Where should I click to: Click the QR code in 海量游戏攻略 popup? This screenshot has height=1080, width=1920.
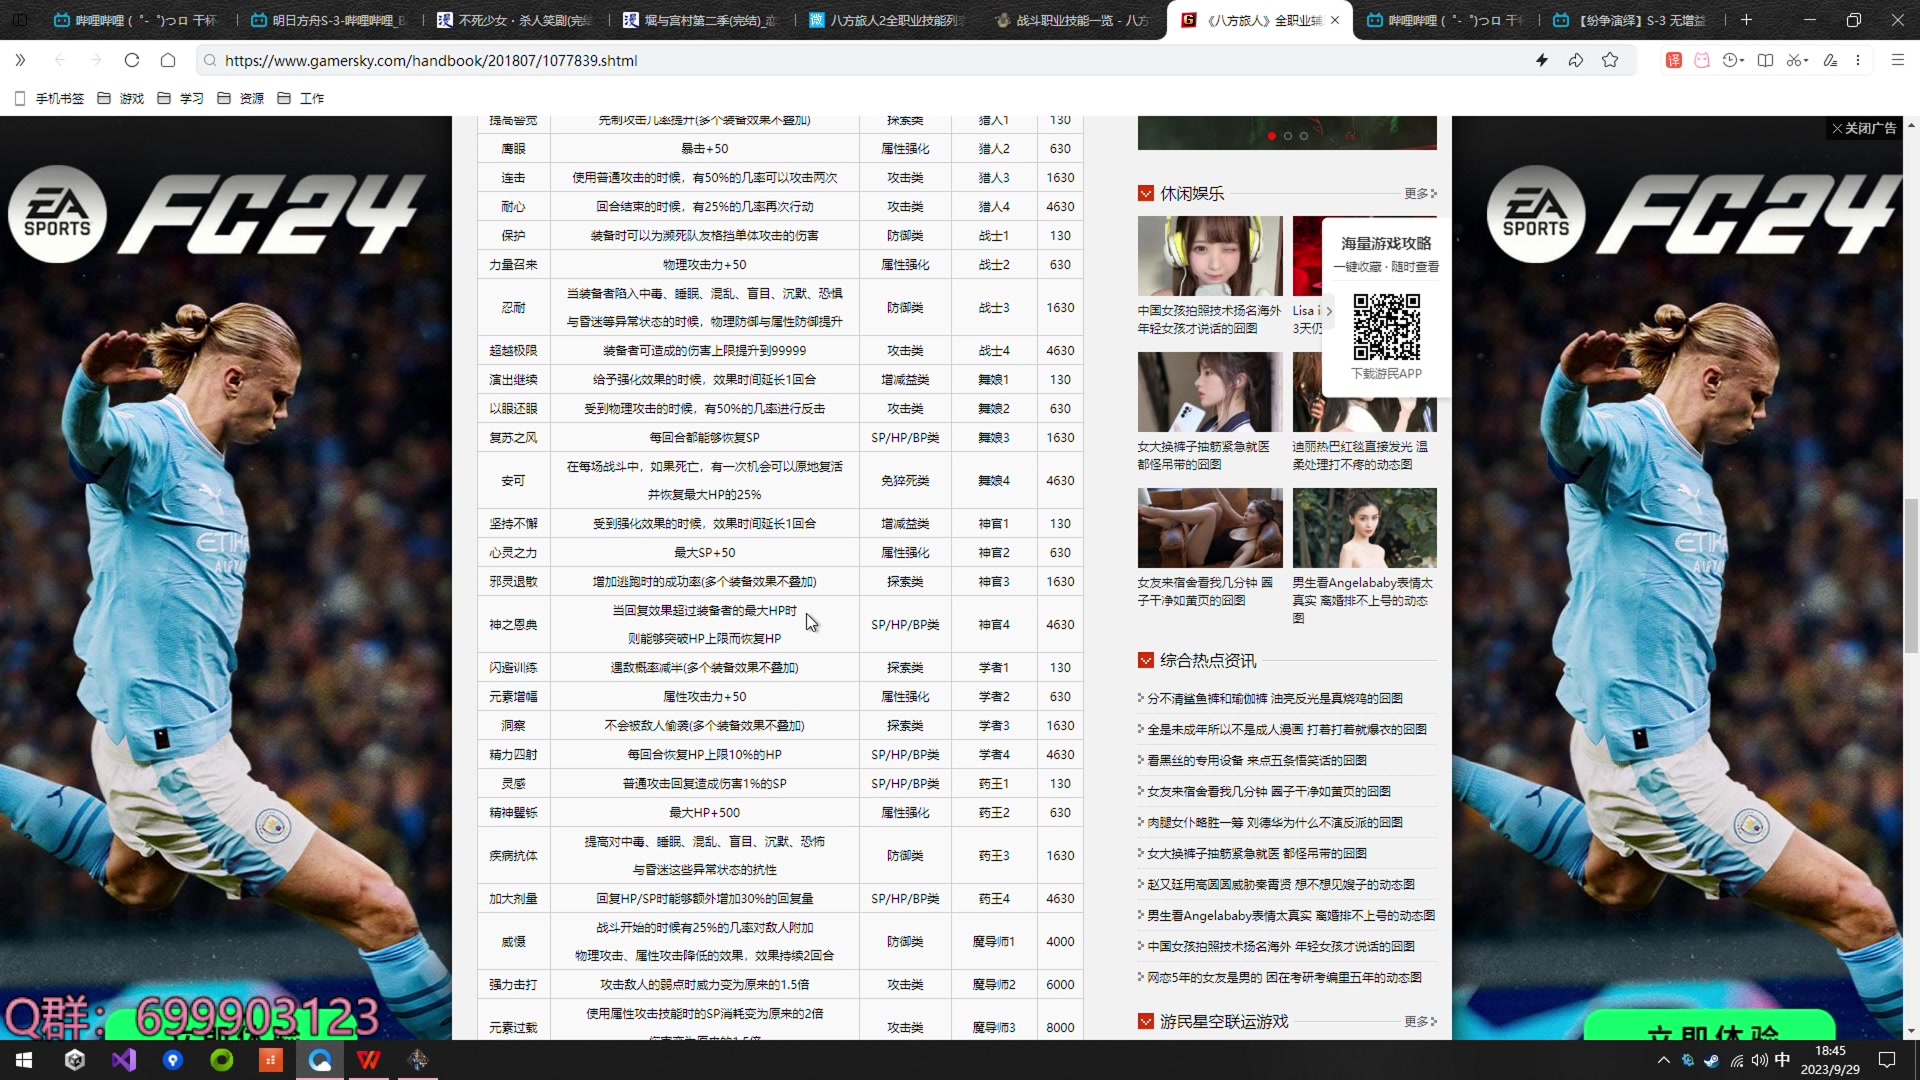1386,327
